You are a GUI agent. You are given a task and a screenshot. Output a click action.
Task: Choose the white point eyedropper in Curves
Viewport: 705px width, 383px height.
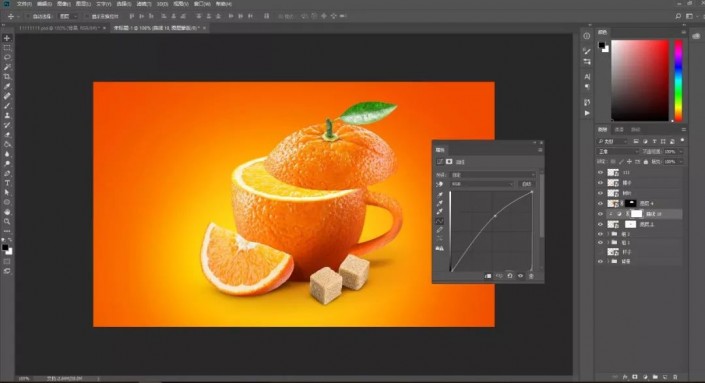(440, 212)
